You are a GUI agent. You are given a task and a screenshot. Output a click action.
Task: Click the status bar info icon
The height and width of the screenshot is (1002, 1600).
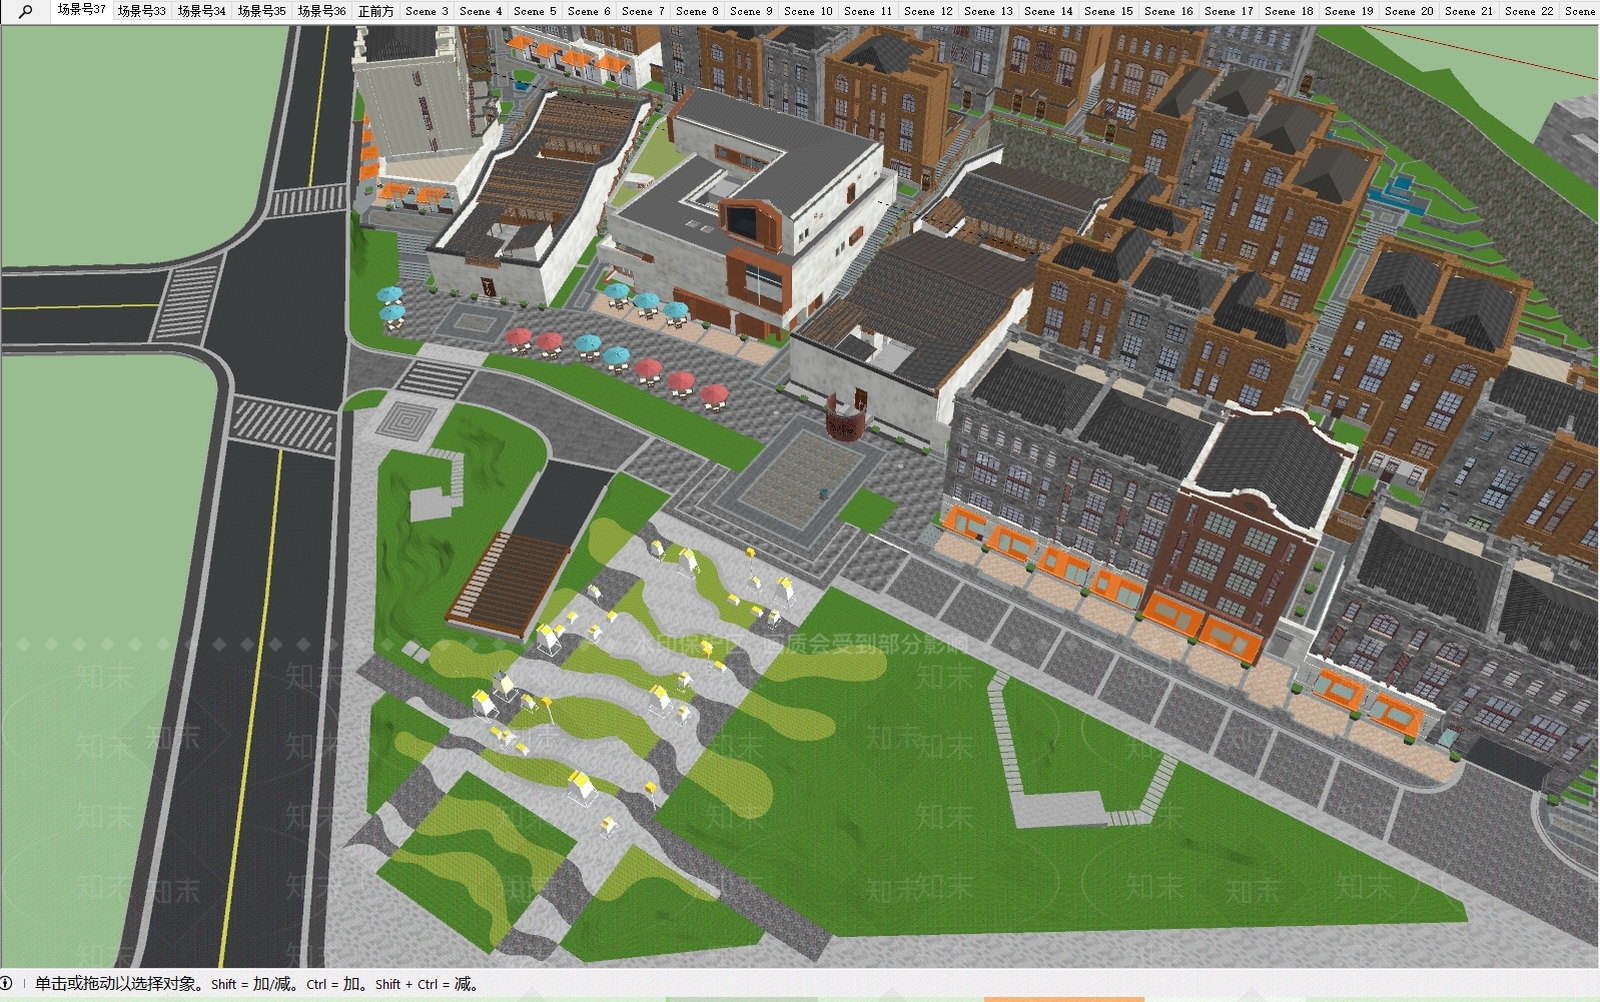[x=6, y=984]
